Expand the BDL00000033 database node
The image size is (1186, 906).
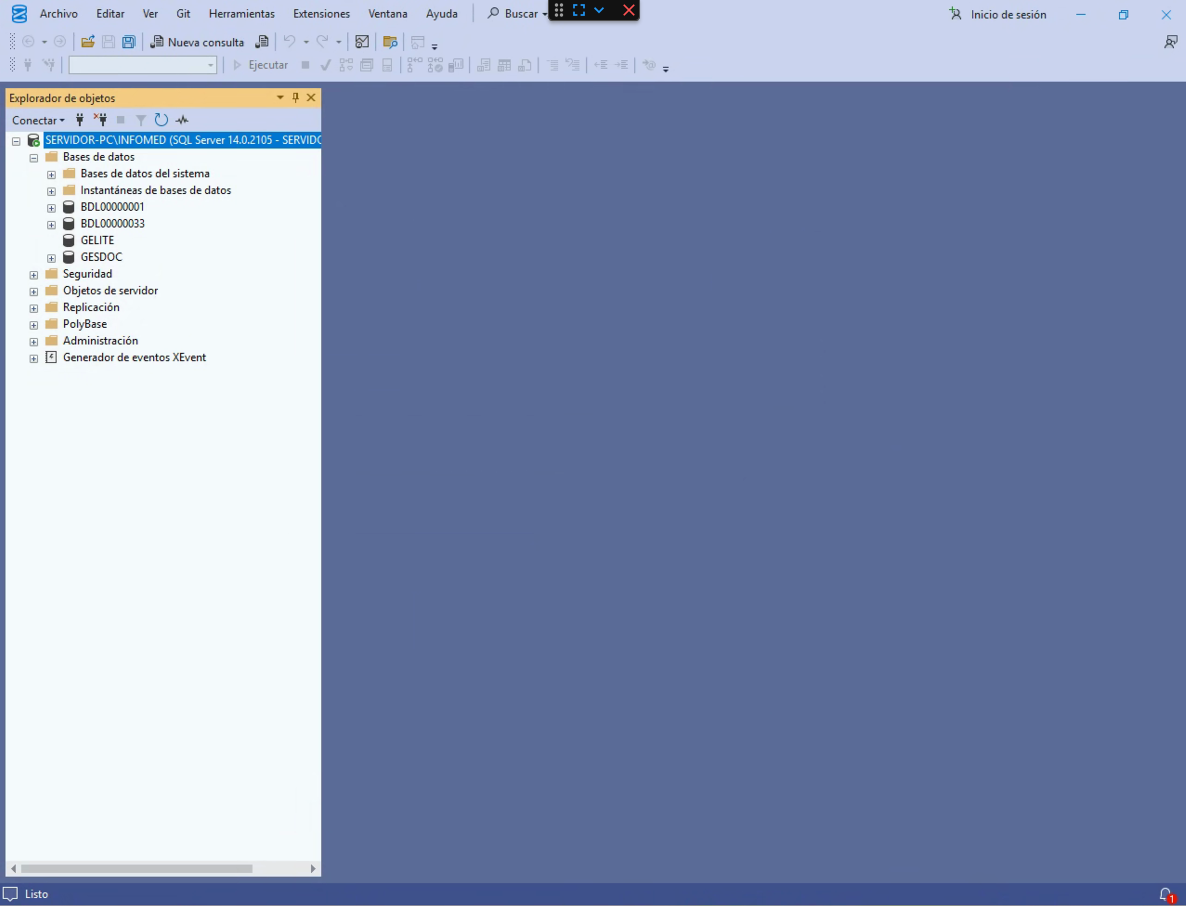click(x=51, y=225)
